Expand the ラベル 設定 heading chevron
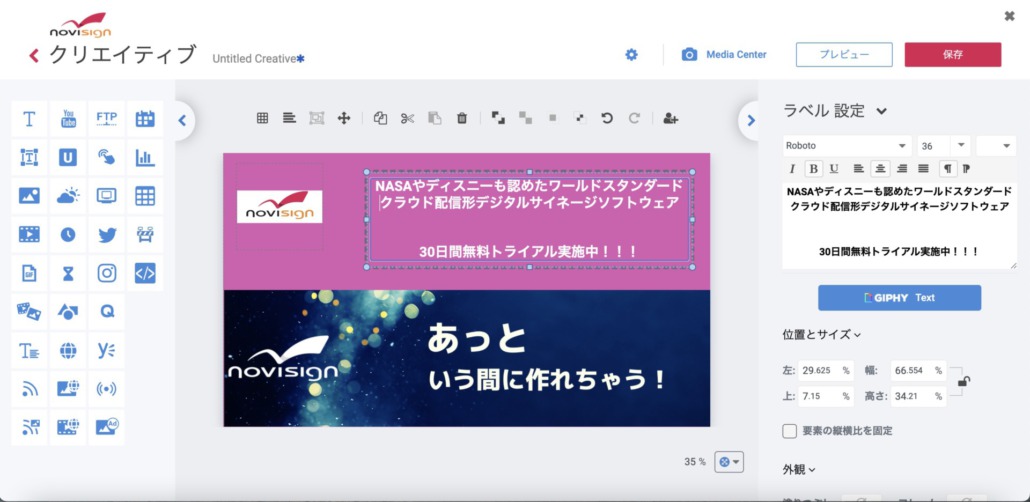This screenshot has height=502, width=1030. (x=882, y=111)
